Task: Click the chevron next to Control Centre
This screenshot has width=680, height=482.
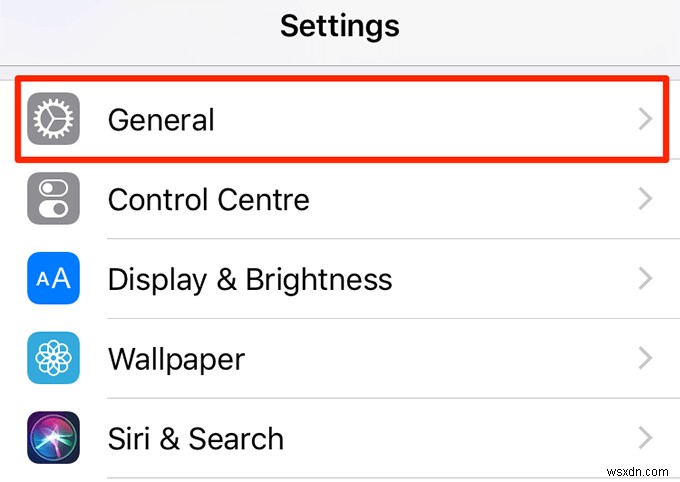Action: [x=645, y=199]
